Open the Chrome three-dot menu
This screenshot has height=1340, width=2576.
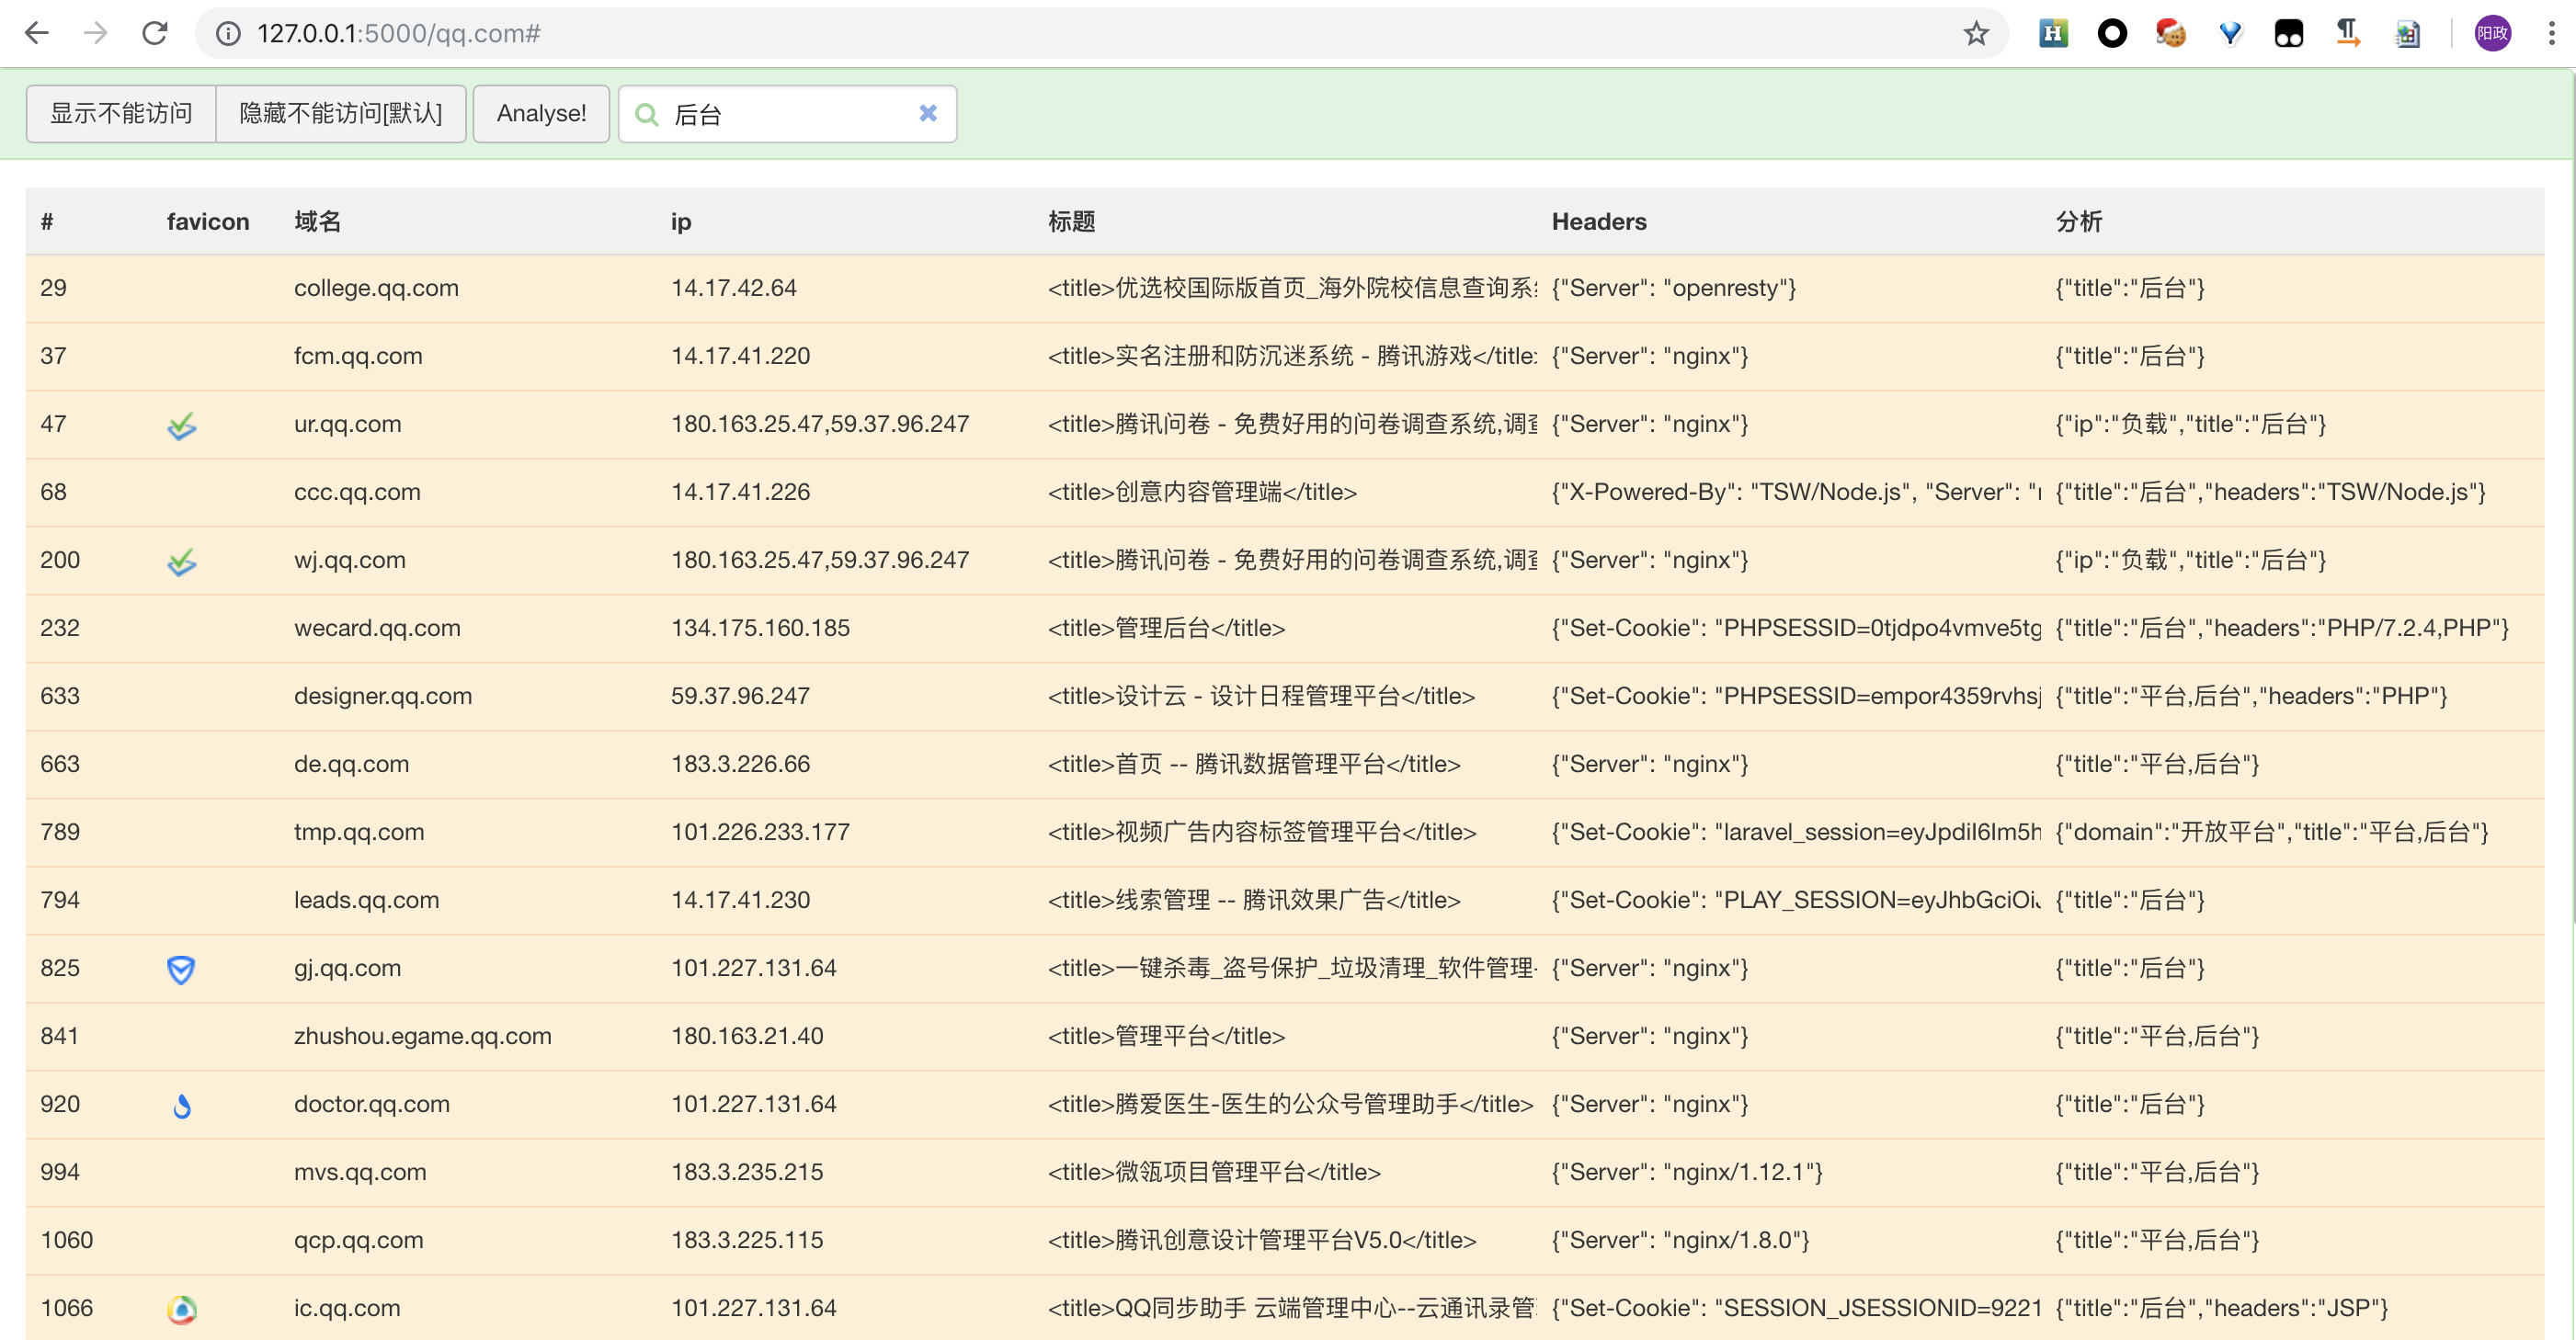pyautogui.click(x=2552, y=34)
